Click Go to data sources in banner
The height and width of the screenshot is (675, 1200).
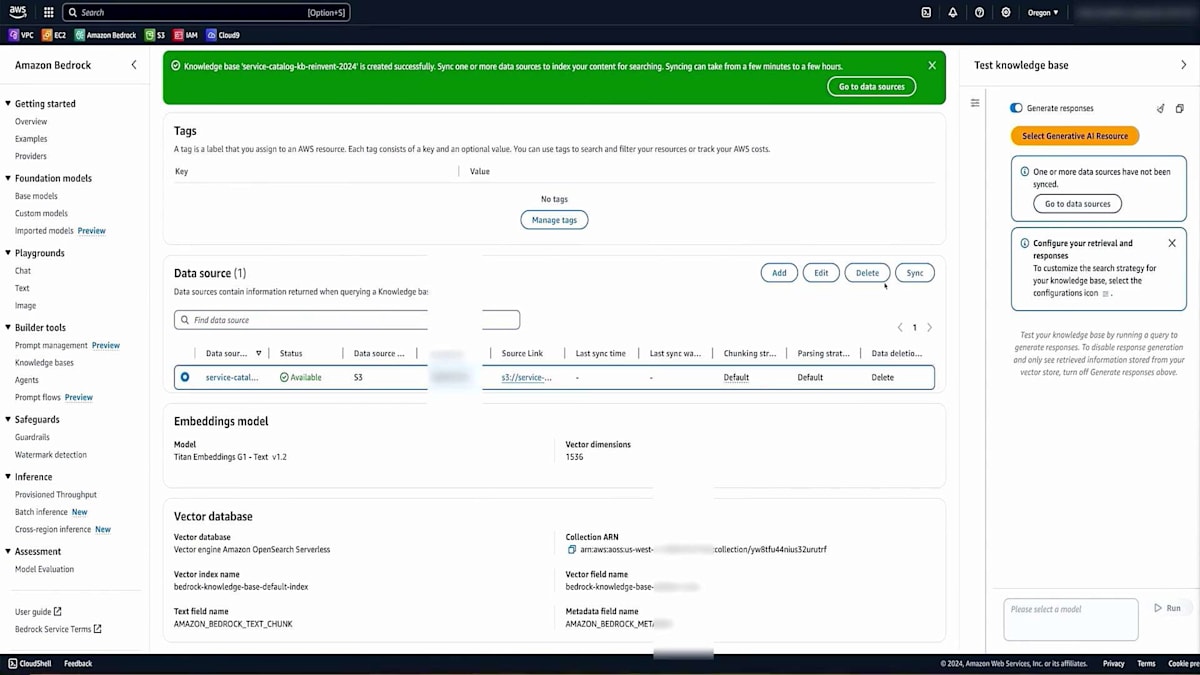(x=871, y=87)
